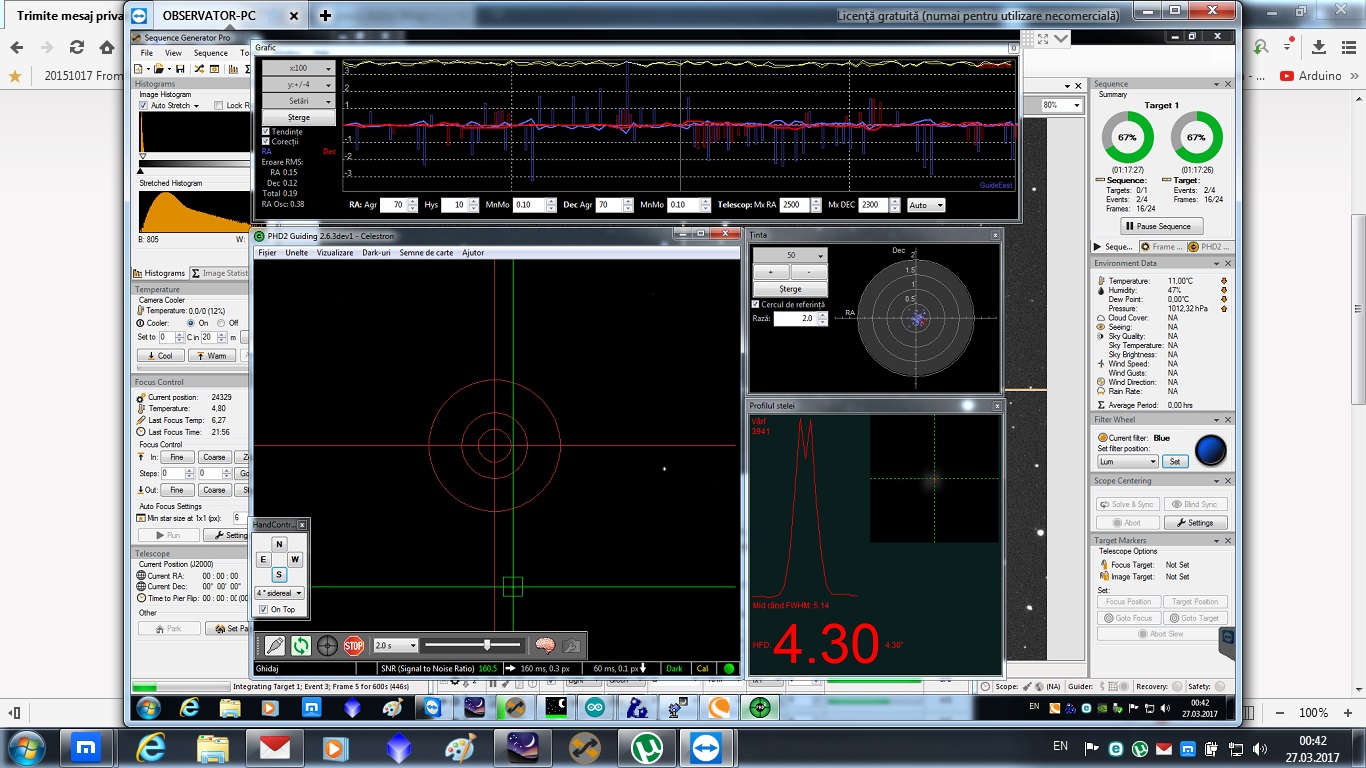Click the Cool button
The image size is (1366, 768).
tap(160, 355)
